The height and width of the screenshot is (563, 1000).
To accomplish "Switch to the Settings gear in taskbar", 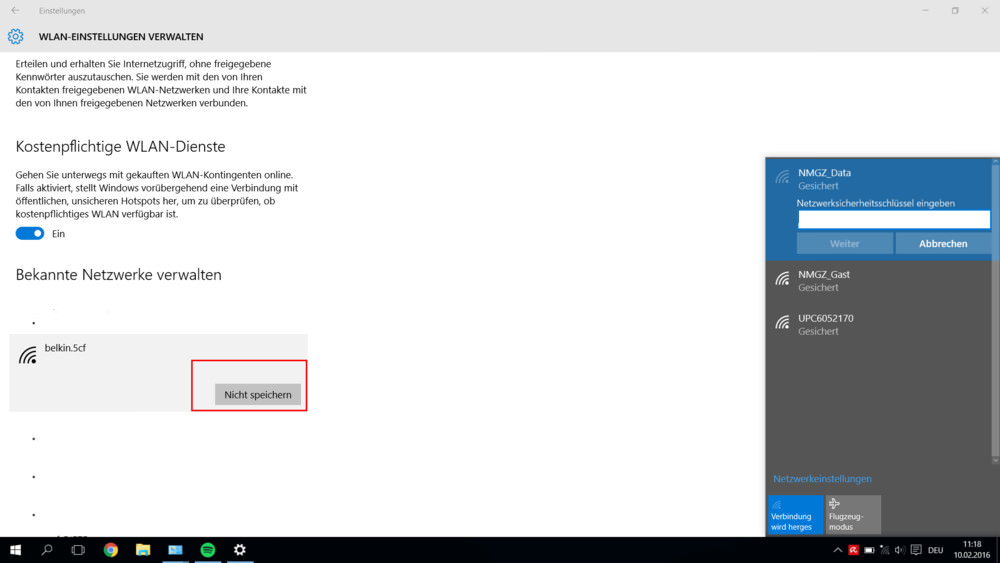I will point(240,550).
